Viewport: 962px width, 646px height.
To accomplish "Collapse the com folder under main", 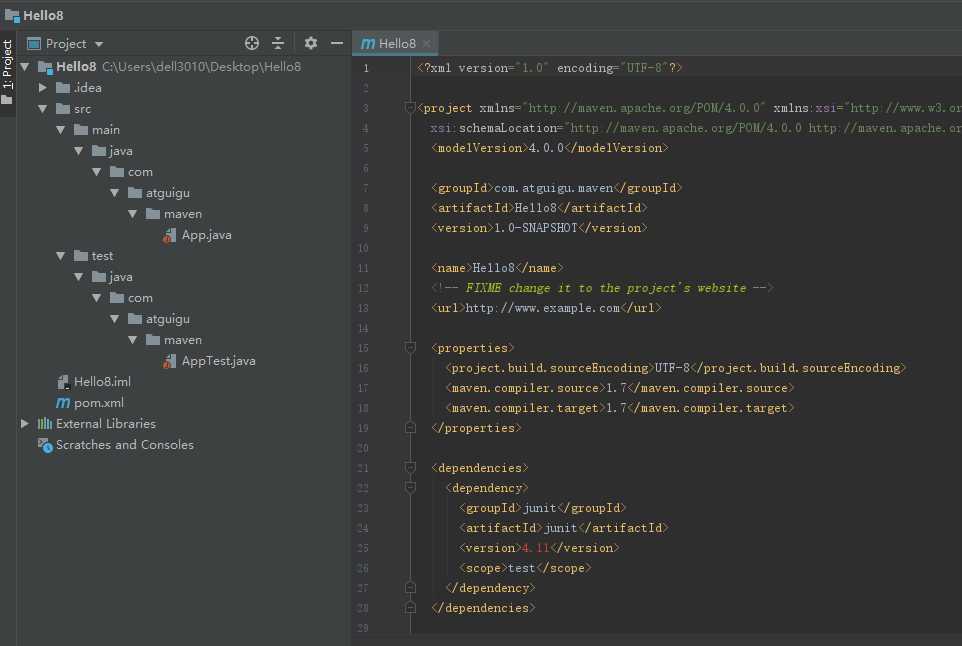I will (x=97, y=172).
